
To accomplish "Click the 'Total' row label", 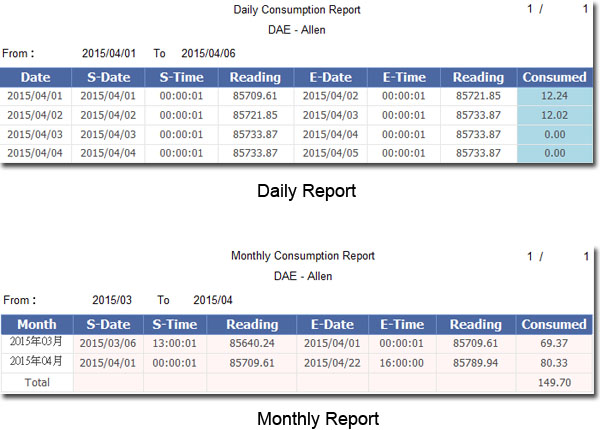I will [x=37, y=382].
